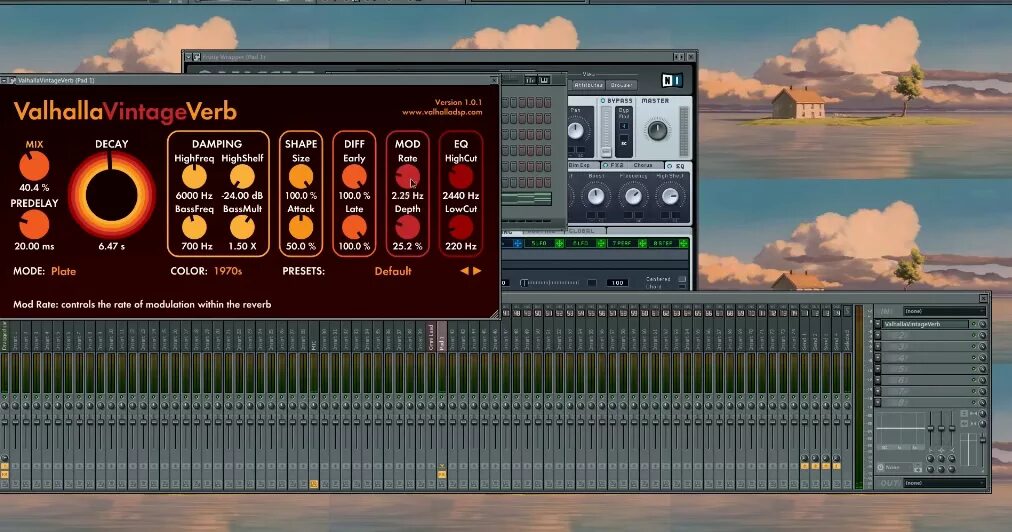Open the reverb MODE selector showing Plate

pyautogui.click(x=63, y=271)
